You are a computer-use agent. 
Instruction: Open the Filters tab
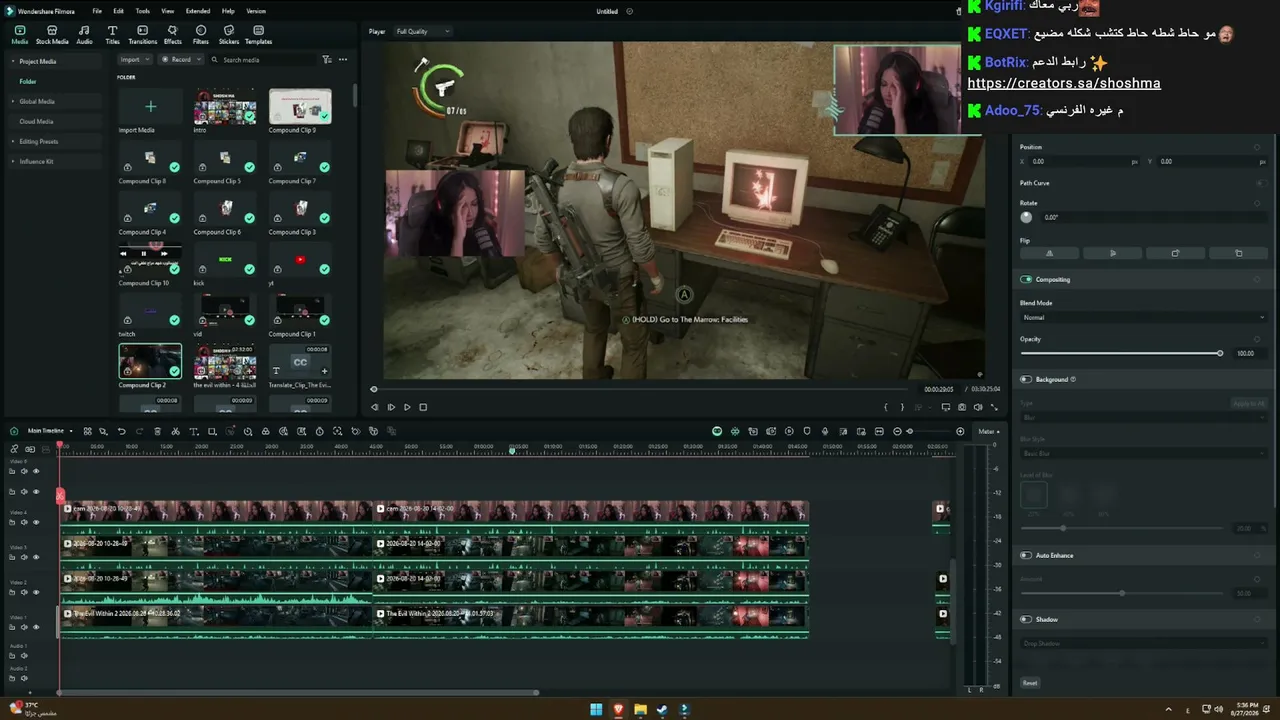point(201,35)
